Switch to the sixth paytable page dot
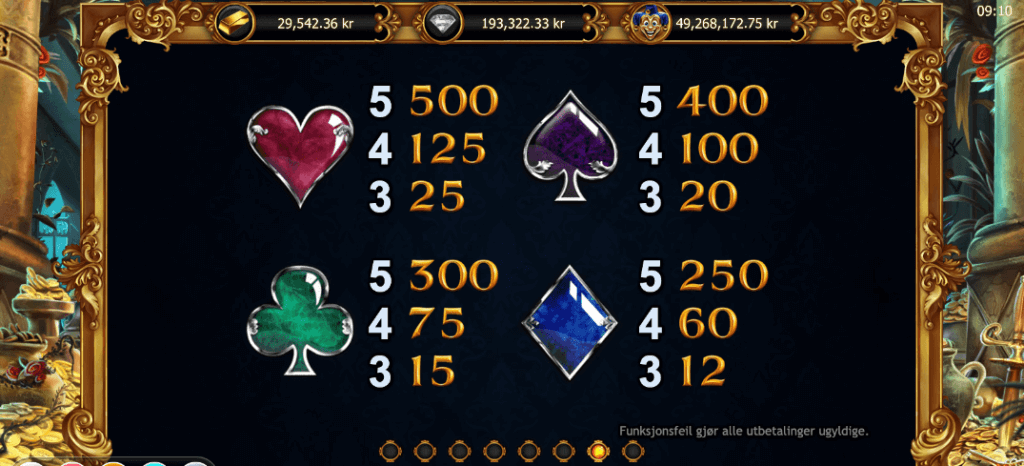Viewport: 1024px width, 466px height. tap(563, 450)
